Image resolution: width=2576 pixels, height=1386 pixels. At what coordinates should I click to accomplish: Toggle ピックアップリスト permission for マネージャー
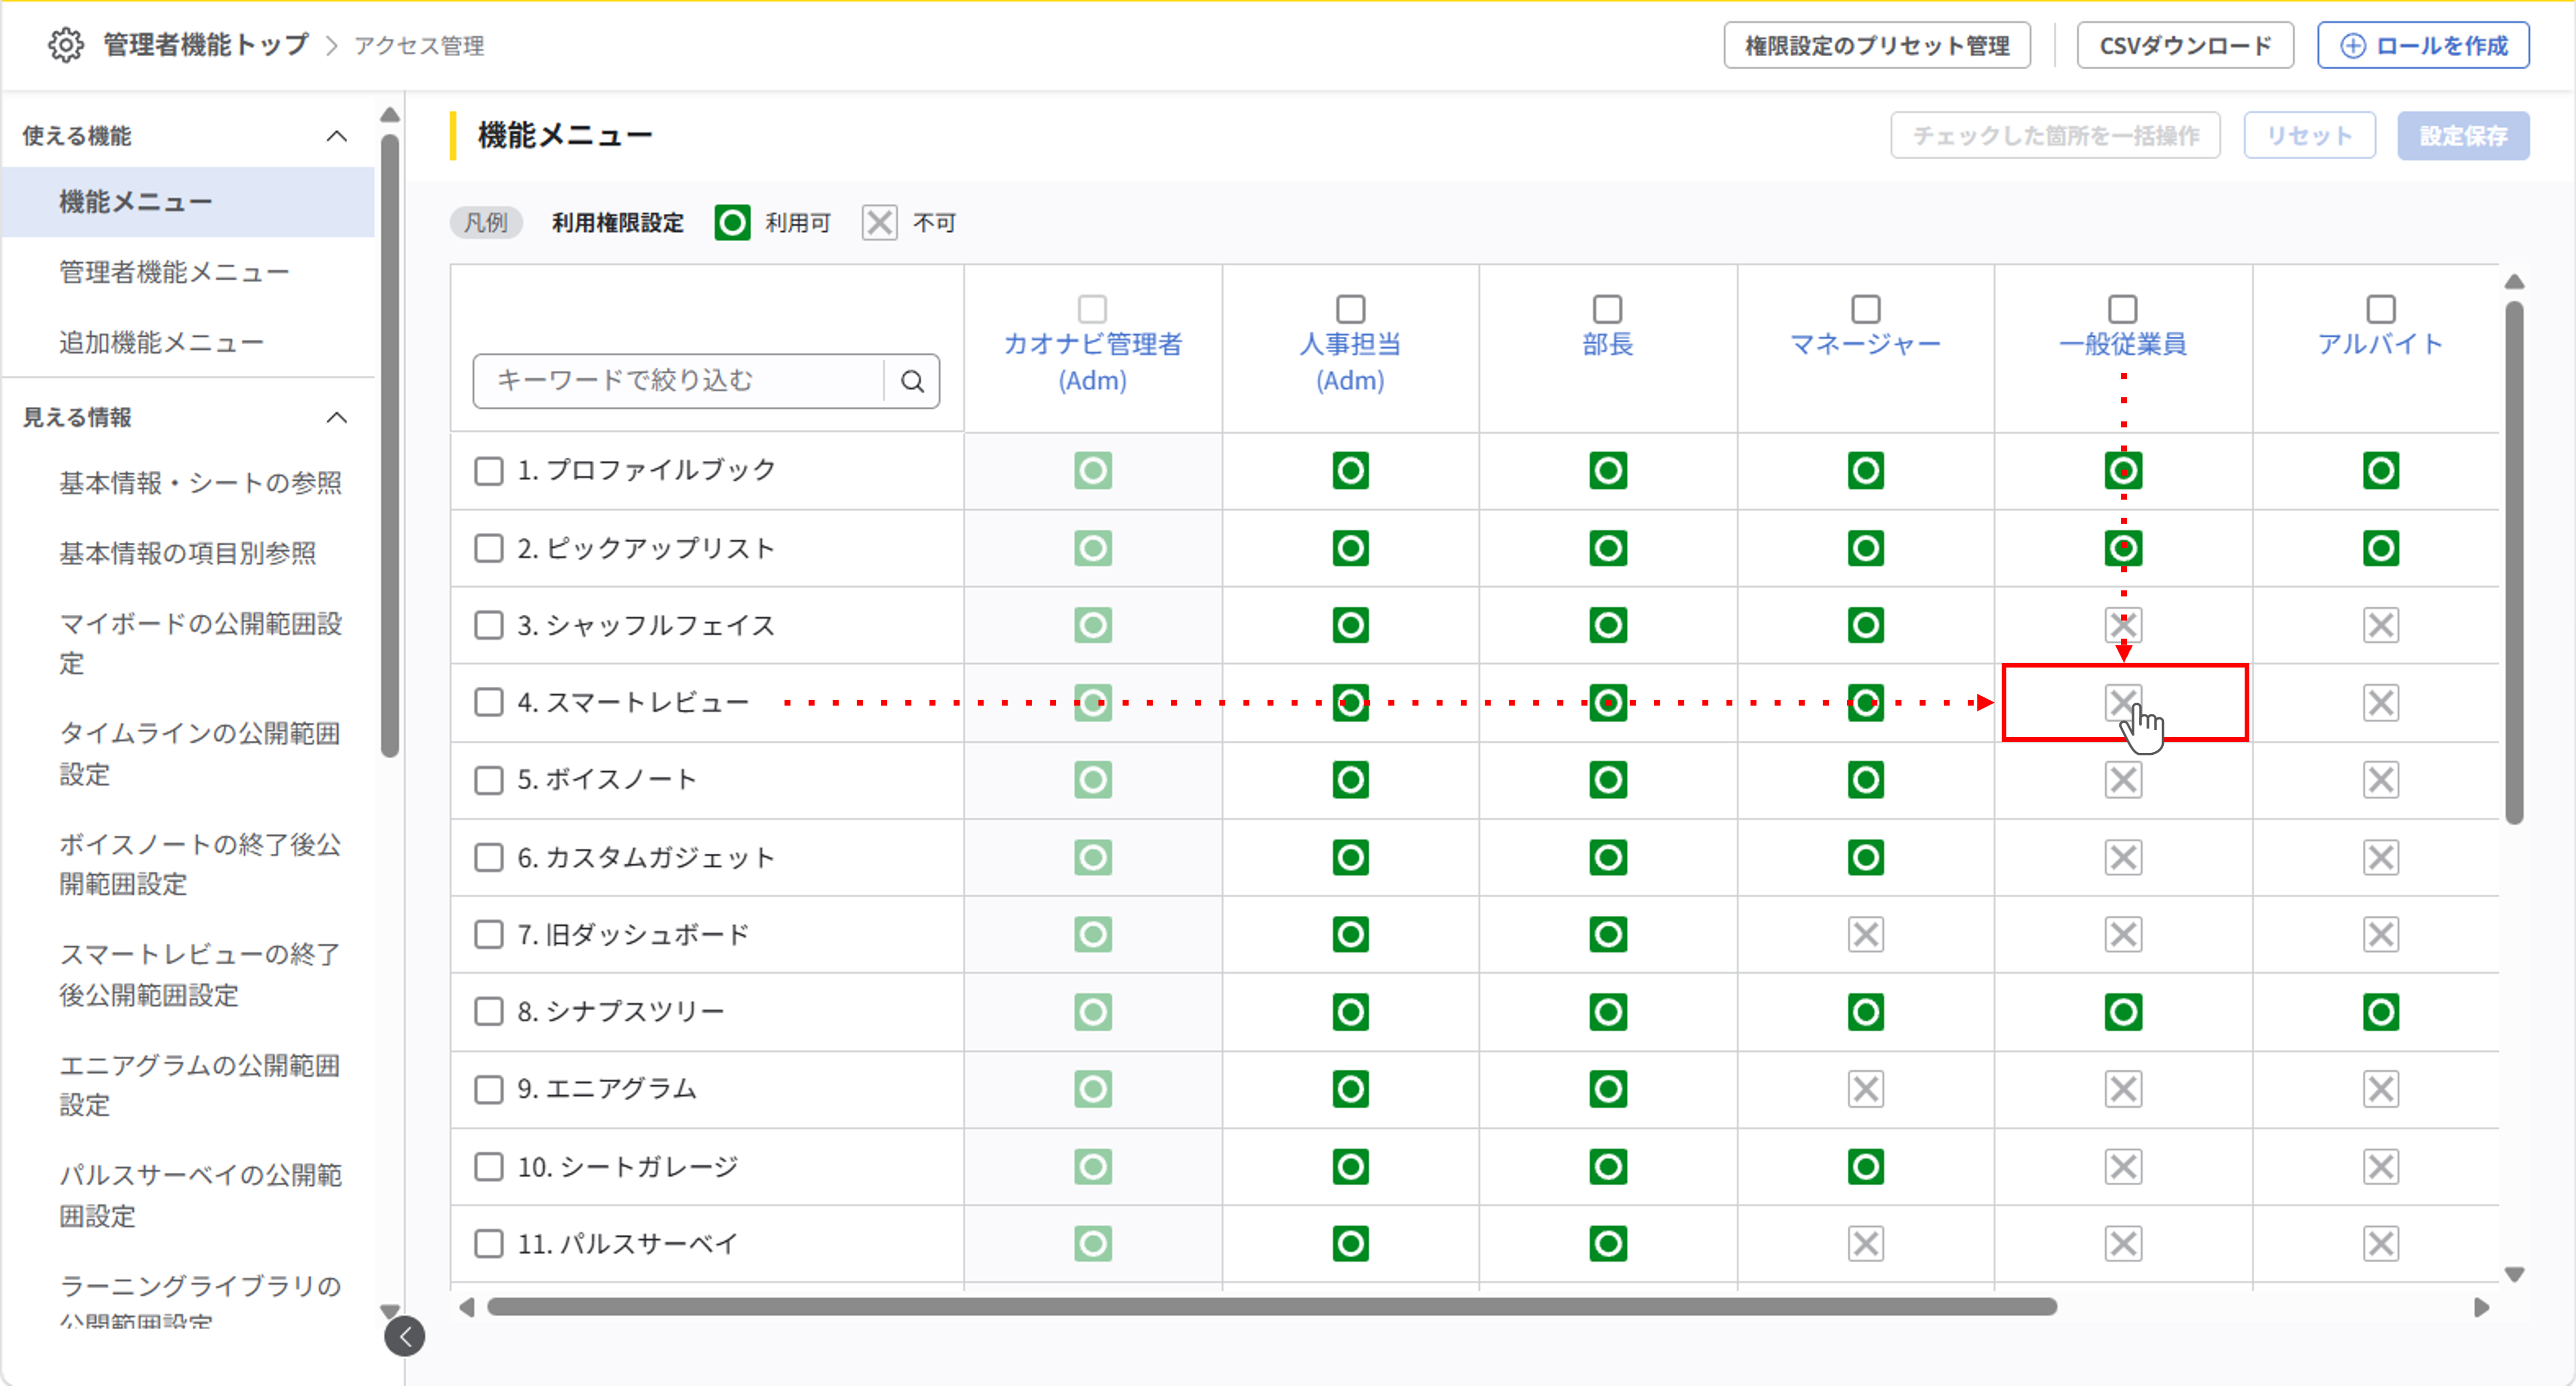pyautogui.click(x=1865, y=548)
